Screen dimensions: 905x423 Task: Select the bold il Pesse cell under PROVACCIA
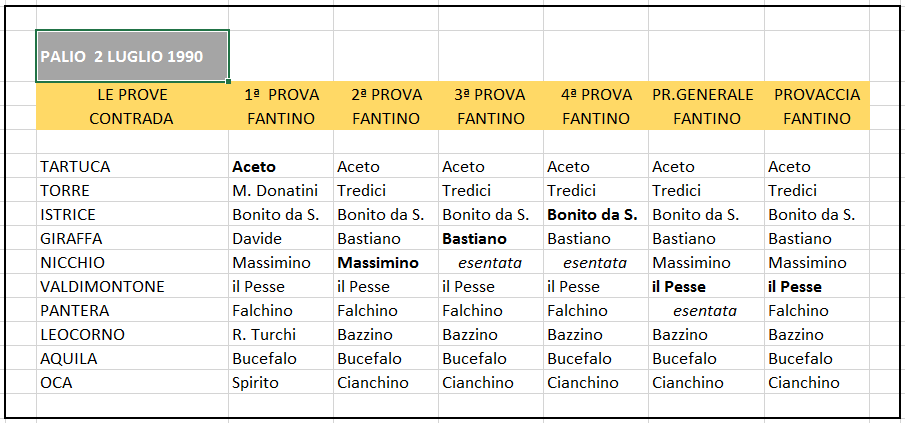817,287
